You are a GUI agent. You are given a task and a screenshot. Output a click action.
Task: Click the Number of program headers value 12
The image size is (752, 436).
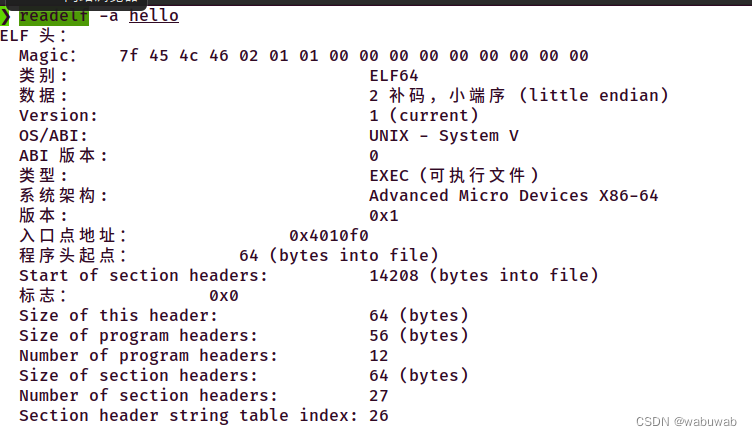(379, 355)
